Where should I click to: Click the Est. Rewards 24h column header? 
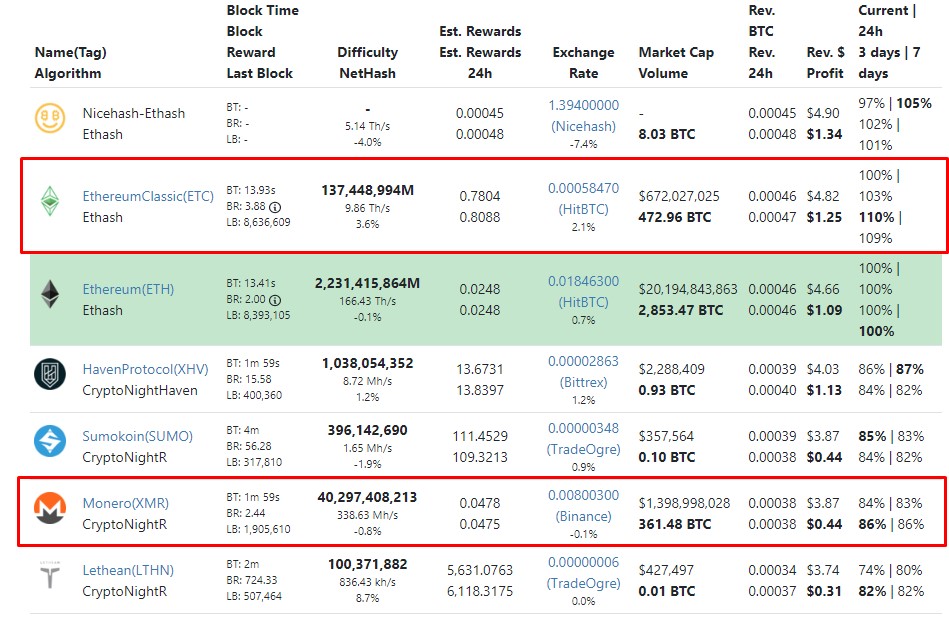[x=480, y=52]
